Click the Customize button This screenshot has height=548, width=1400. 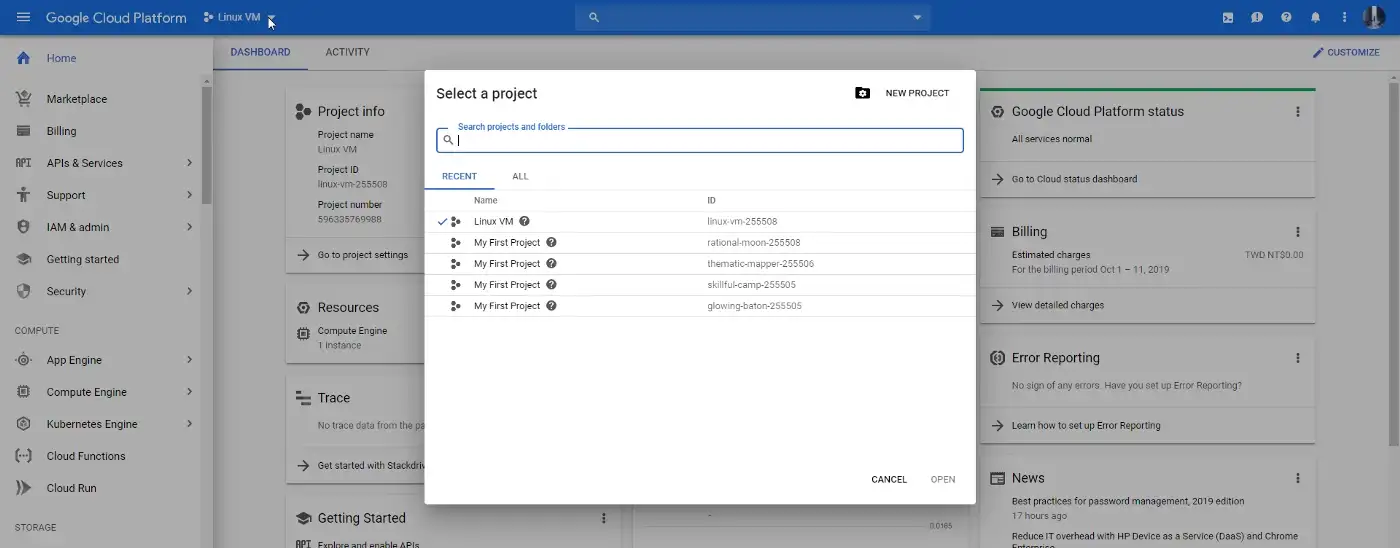[1346, 52]
